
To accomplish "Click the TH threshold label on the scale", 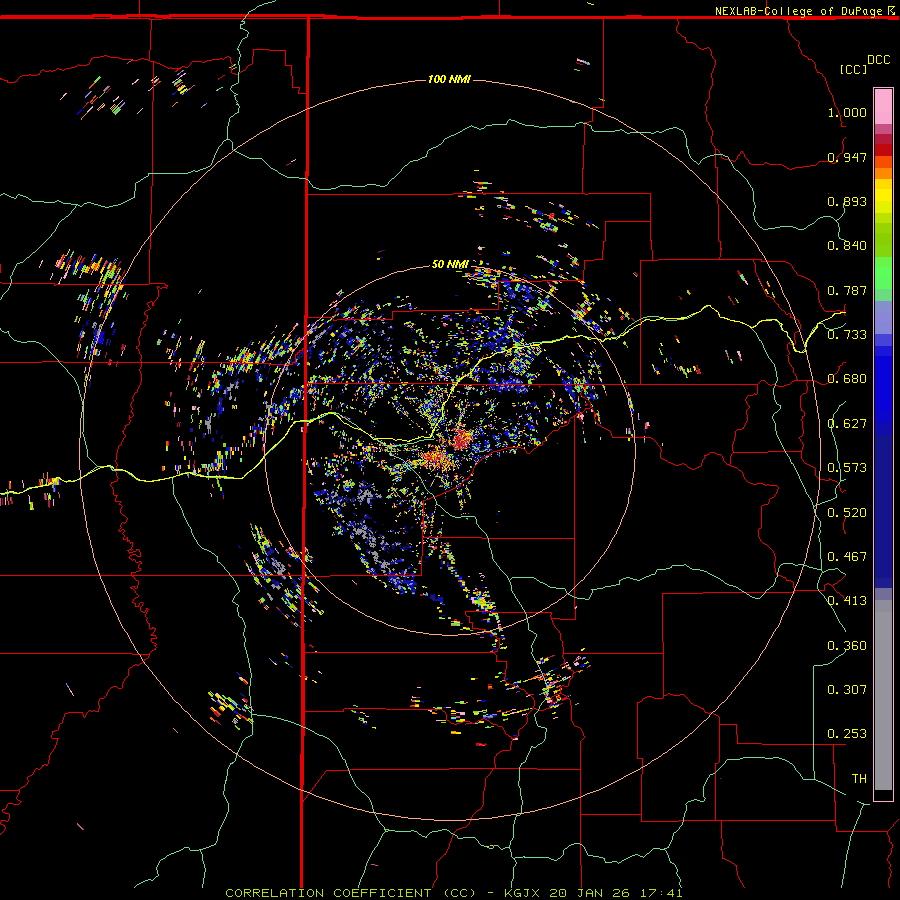I will point(859,779).
